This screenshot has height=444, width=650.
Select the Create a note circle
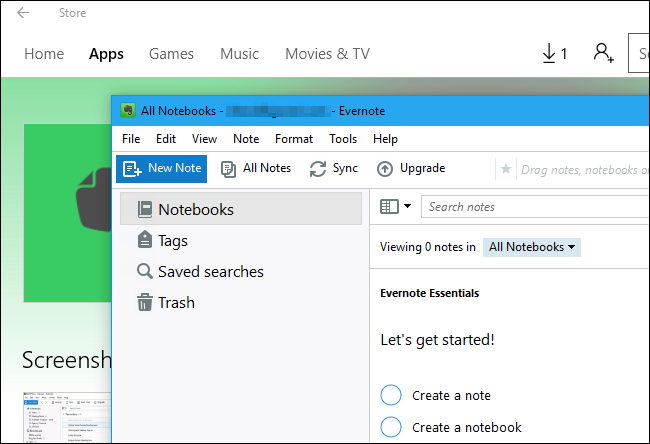[x=391, y=395]
